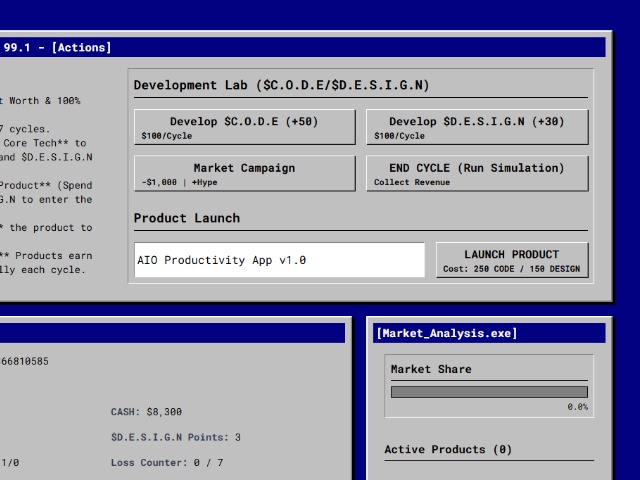Click the '$D.E.S.I.G.N Points: 3' stat
This screenshot has height=480, width=640.
pos(176,437)
